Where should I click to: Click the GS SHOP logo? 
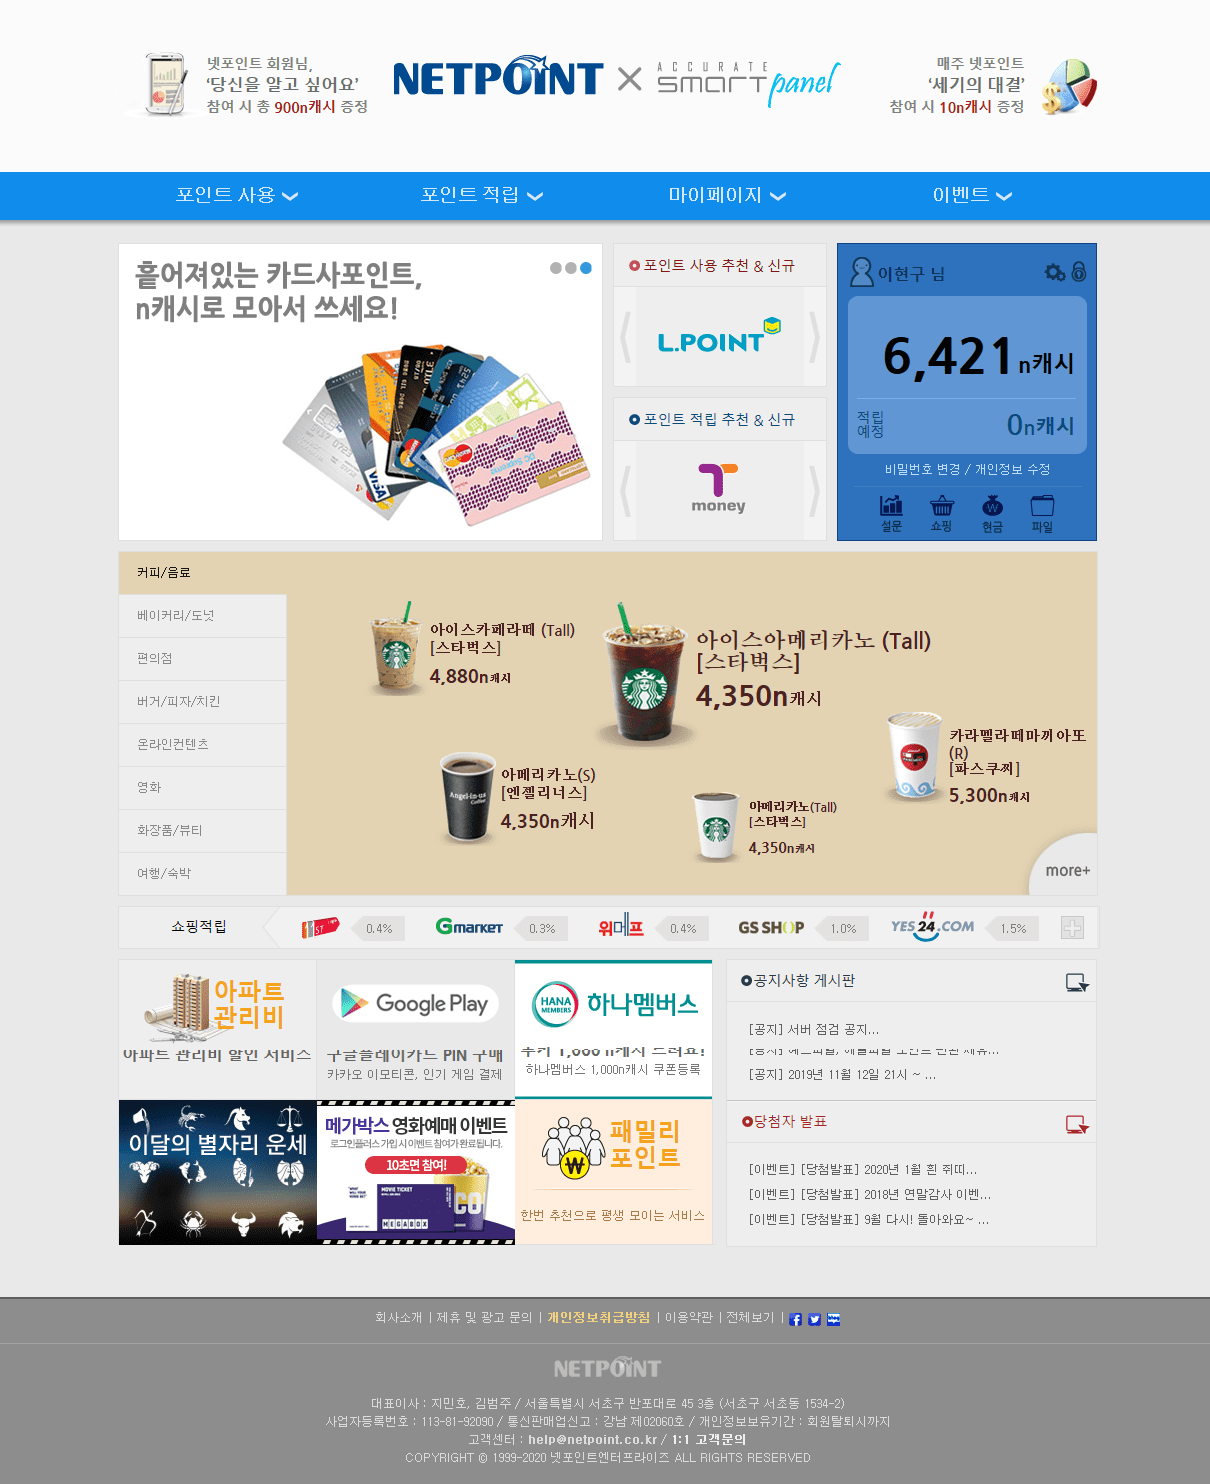[x=771, y=928]
